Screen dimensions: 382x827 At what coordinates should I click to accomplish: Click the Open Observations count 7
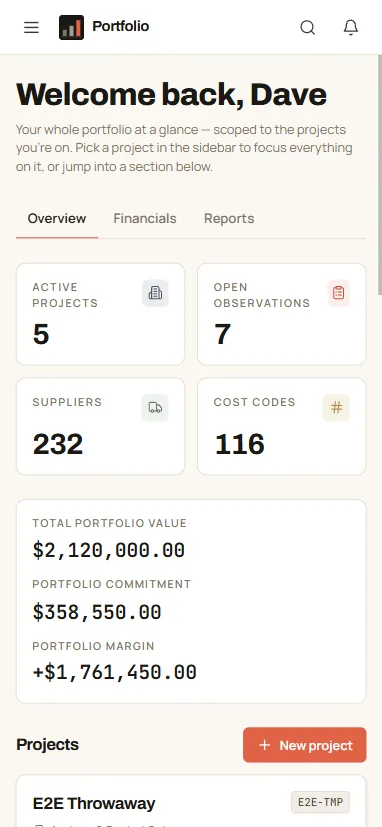coord(222,334)
